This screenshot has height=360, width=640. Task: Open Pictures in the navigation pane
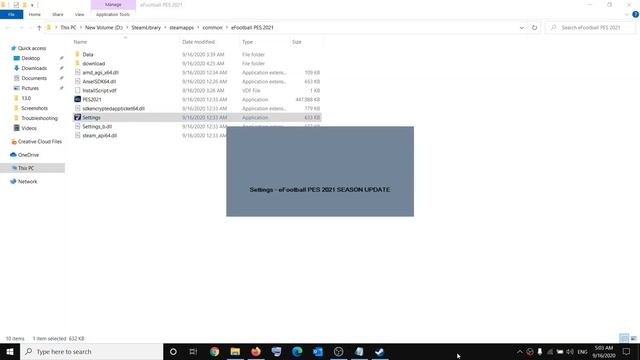[x=30, y=88]
